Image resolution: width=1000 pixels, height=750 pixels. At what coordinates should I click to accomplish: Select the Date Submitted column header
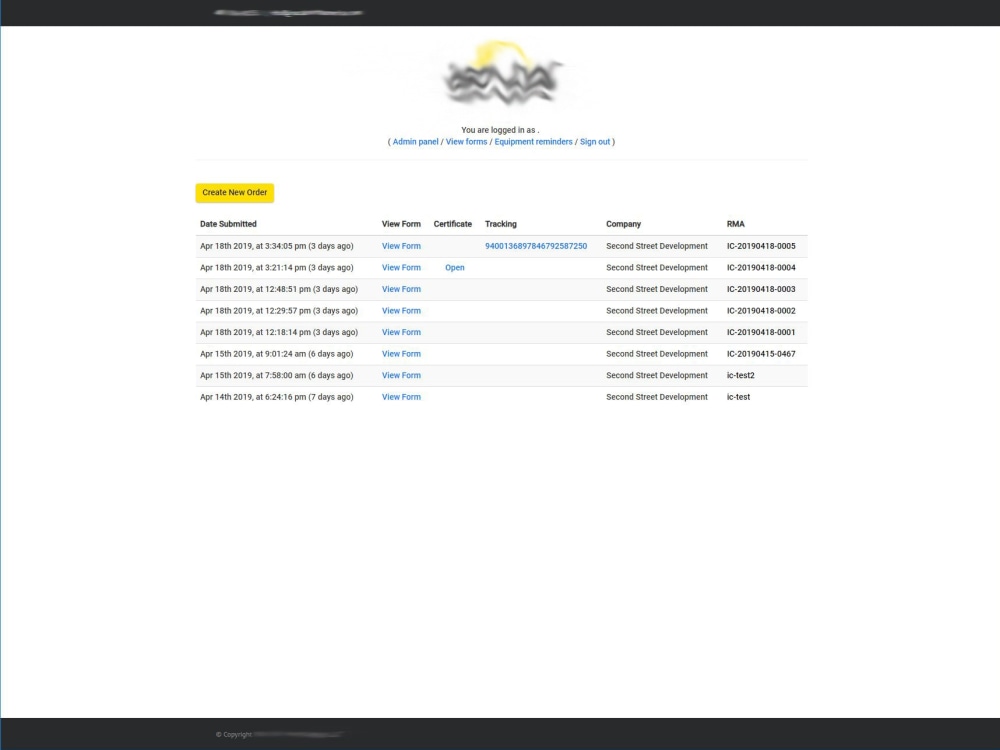(228, 224)
